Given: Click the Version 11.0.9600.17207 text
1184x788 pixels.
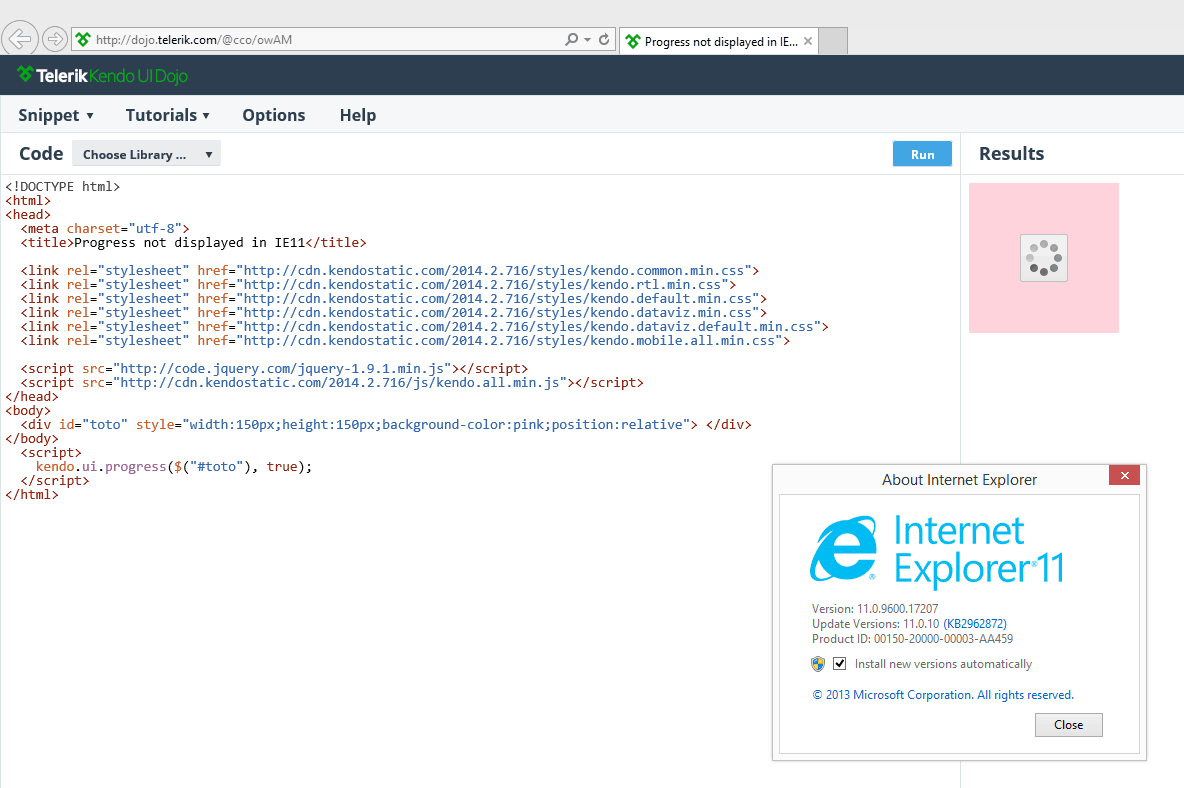Looking at the screenshot, I should pos(875,609).
